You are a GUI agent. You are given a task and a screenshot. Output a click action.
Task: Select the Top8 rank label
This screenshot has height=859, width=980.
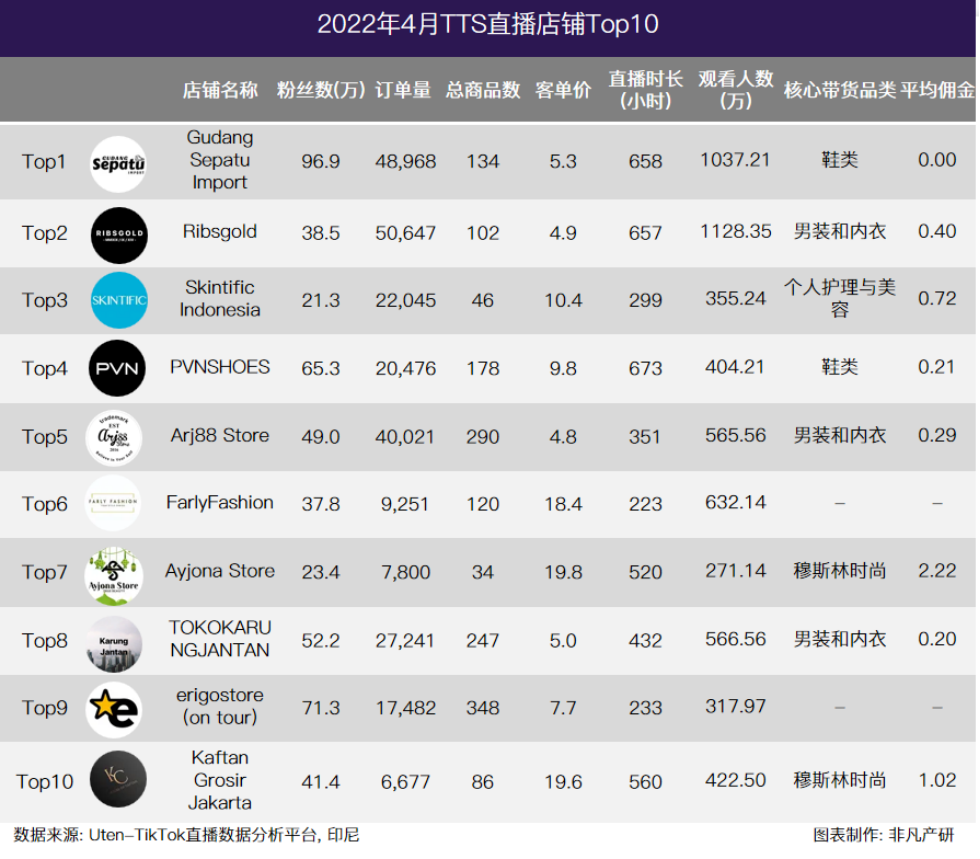click(44, 641)
